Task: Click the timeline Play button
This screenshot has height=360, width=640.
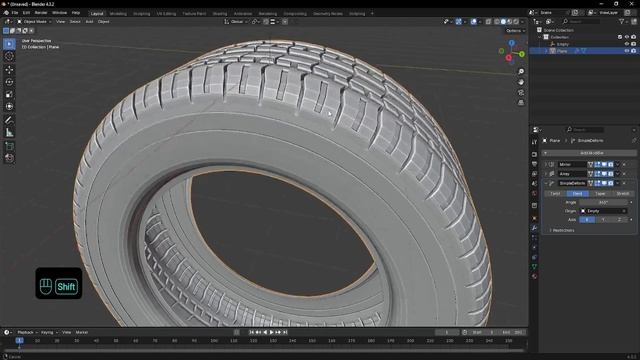Action: tap(271, 332)
